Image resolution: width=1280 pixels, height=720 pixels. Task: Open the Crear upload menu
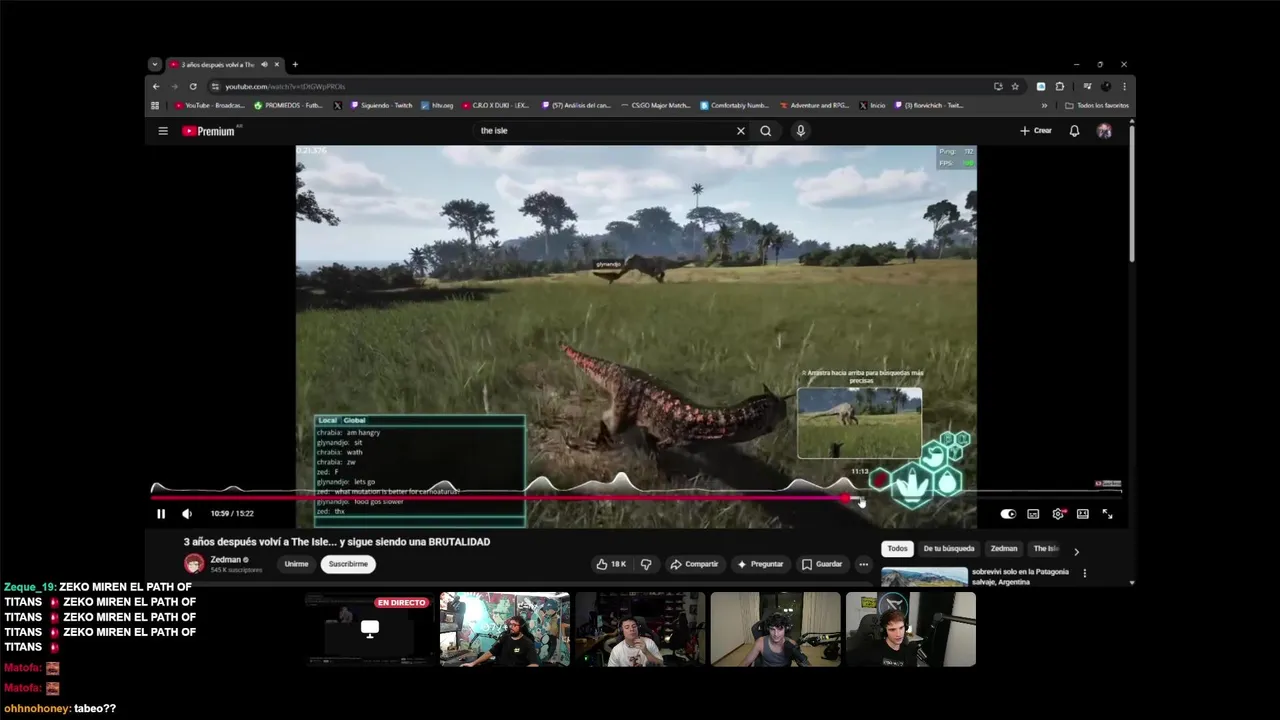(x=1036, y=131)
